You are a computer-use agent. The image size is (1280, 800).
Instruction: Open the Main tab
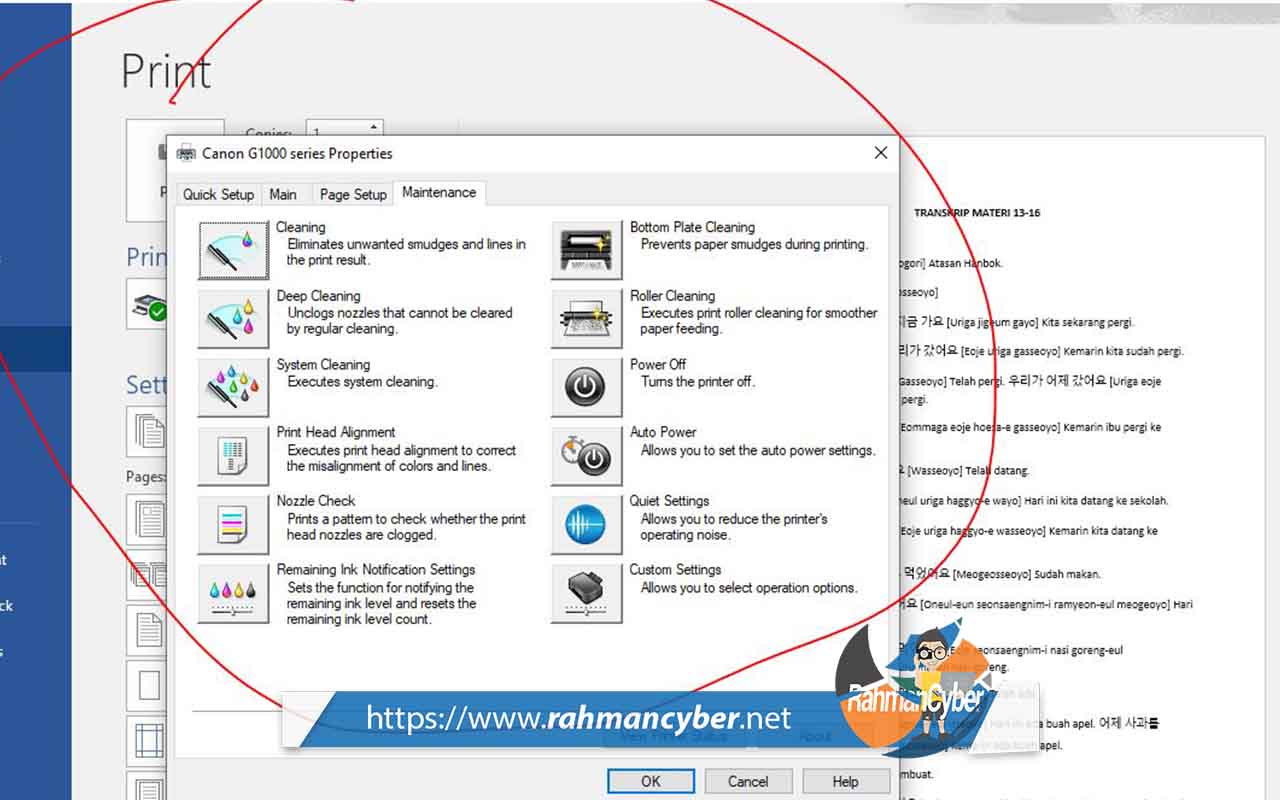pos(285,194)
